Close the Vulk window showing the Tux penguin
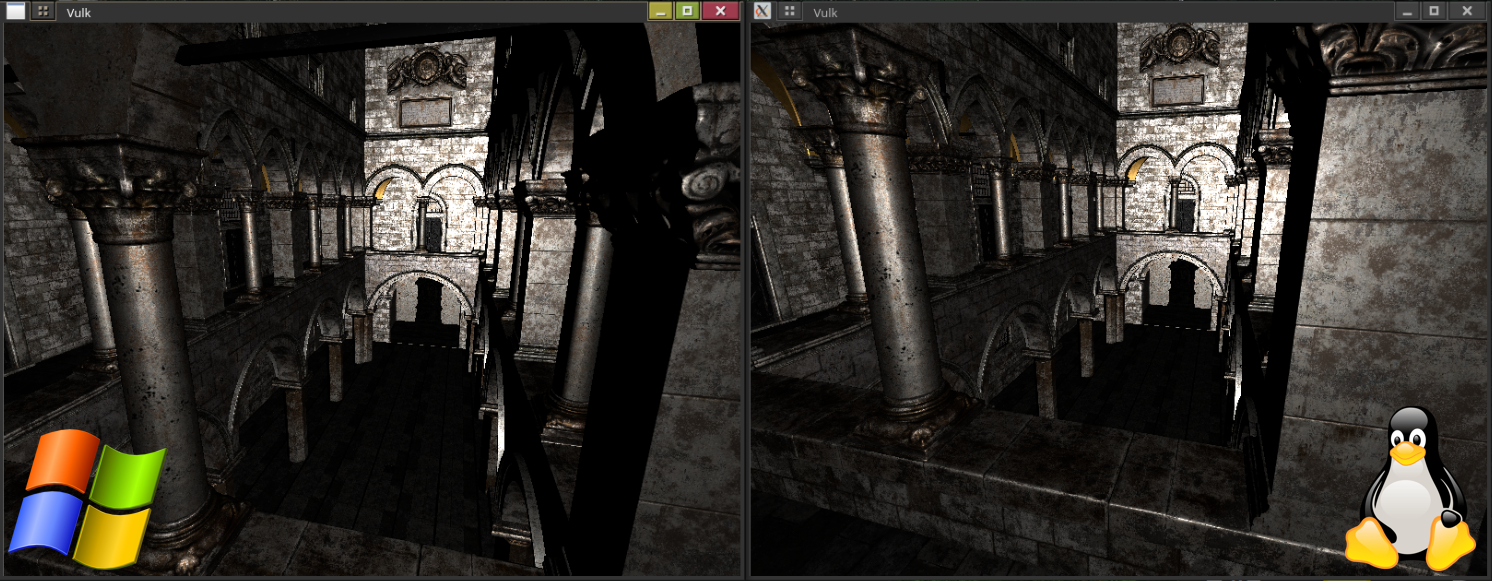Image resolution: width=1492 pixels, height=581 pixels. [x=1467, y=11]
